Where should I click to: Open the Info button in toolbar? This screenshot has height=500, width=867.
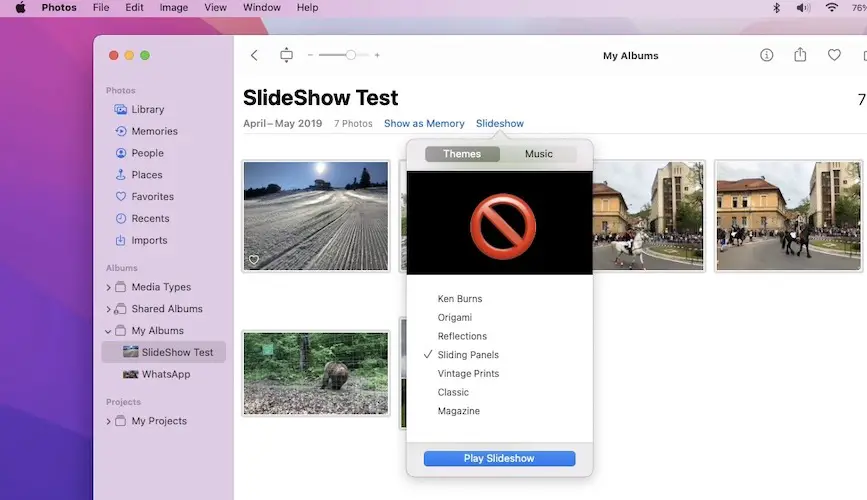pyautogui.click(x=767, y=56)
